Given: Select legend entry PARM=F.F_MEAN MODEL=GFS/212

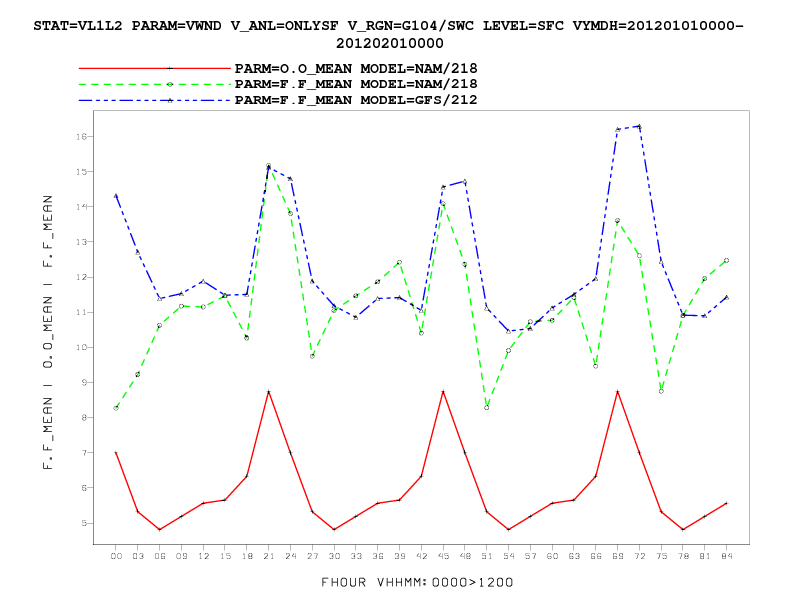Looking at the screenshot, I should click(356, 100).
